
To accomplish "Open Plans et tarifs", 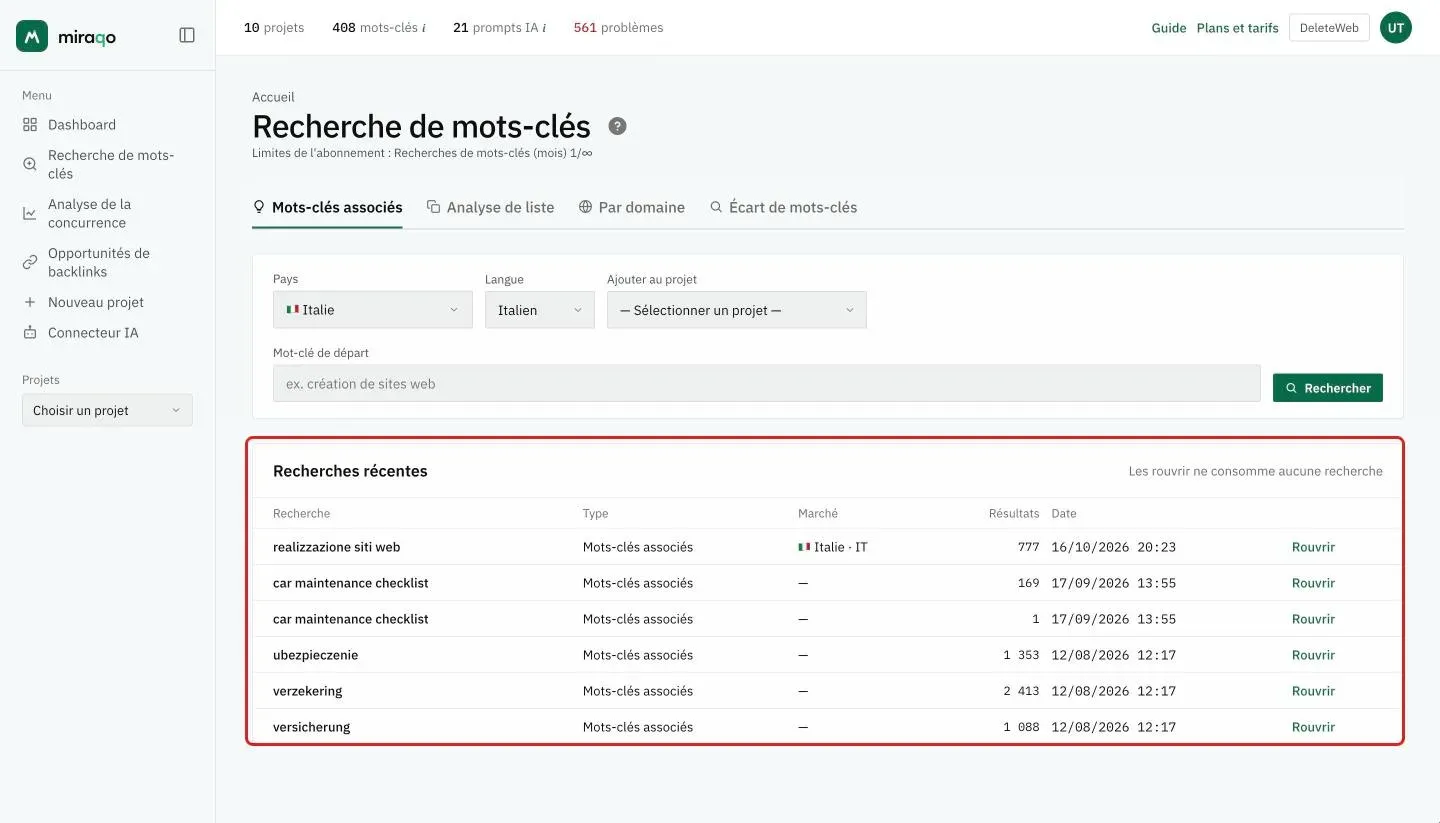I will [1238, 28].
